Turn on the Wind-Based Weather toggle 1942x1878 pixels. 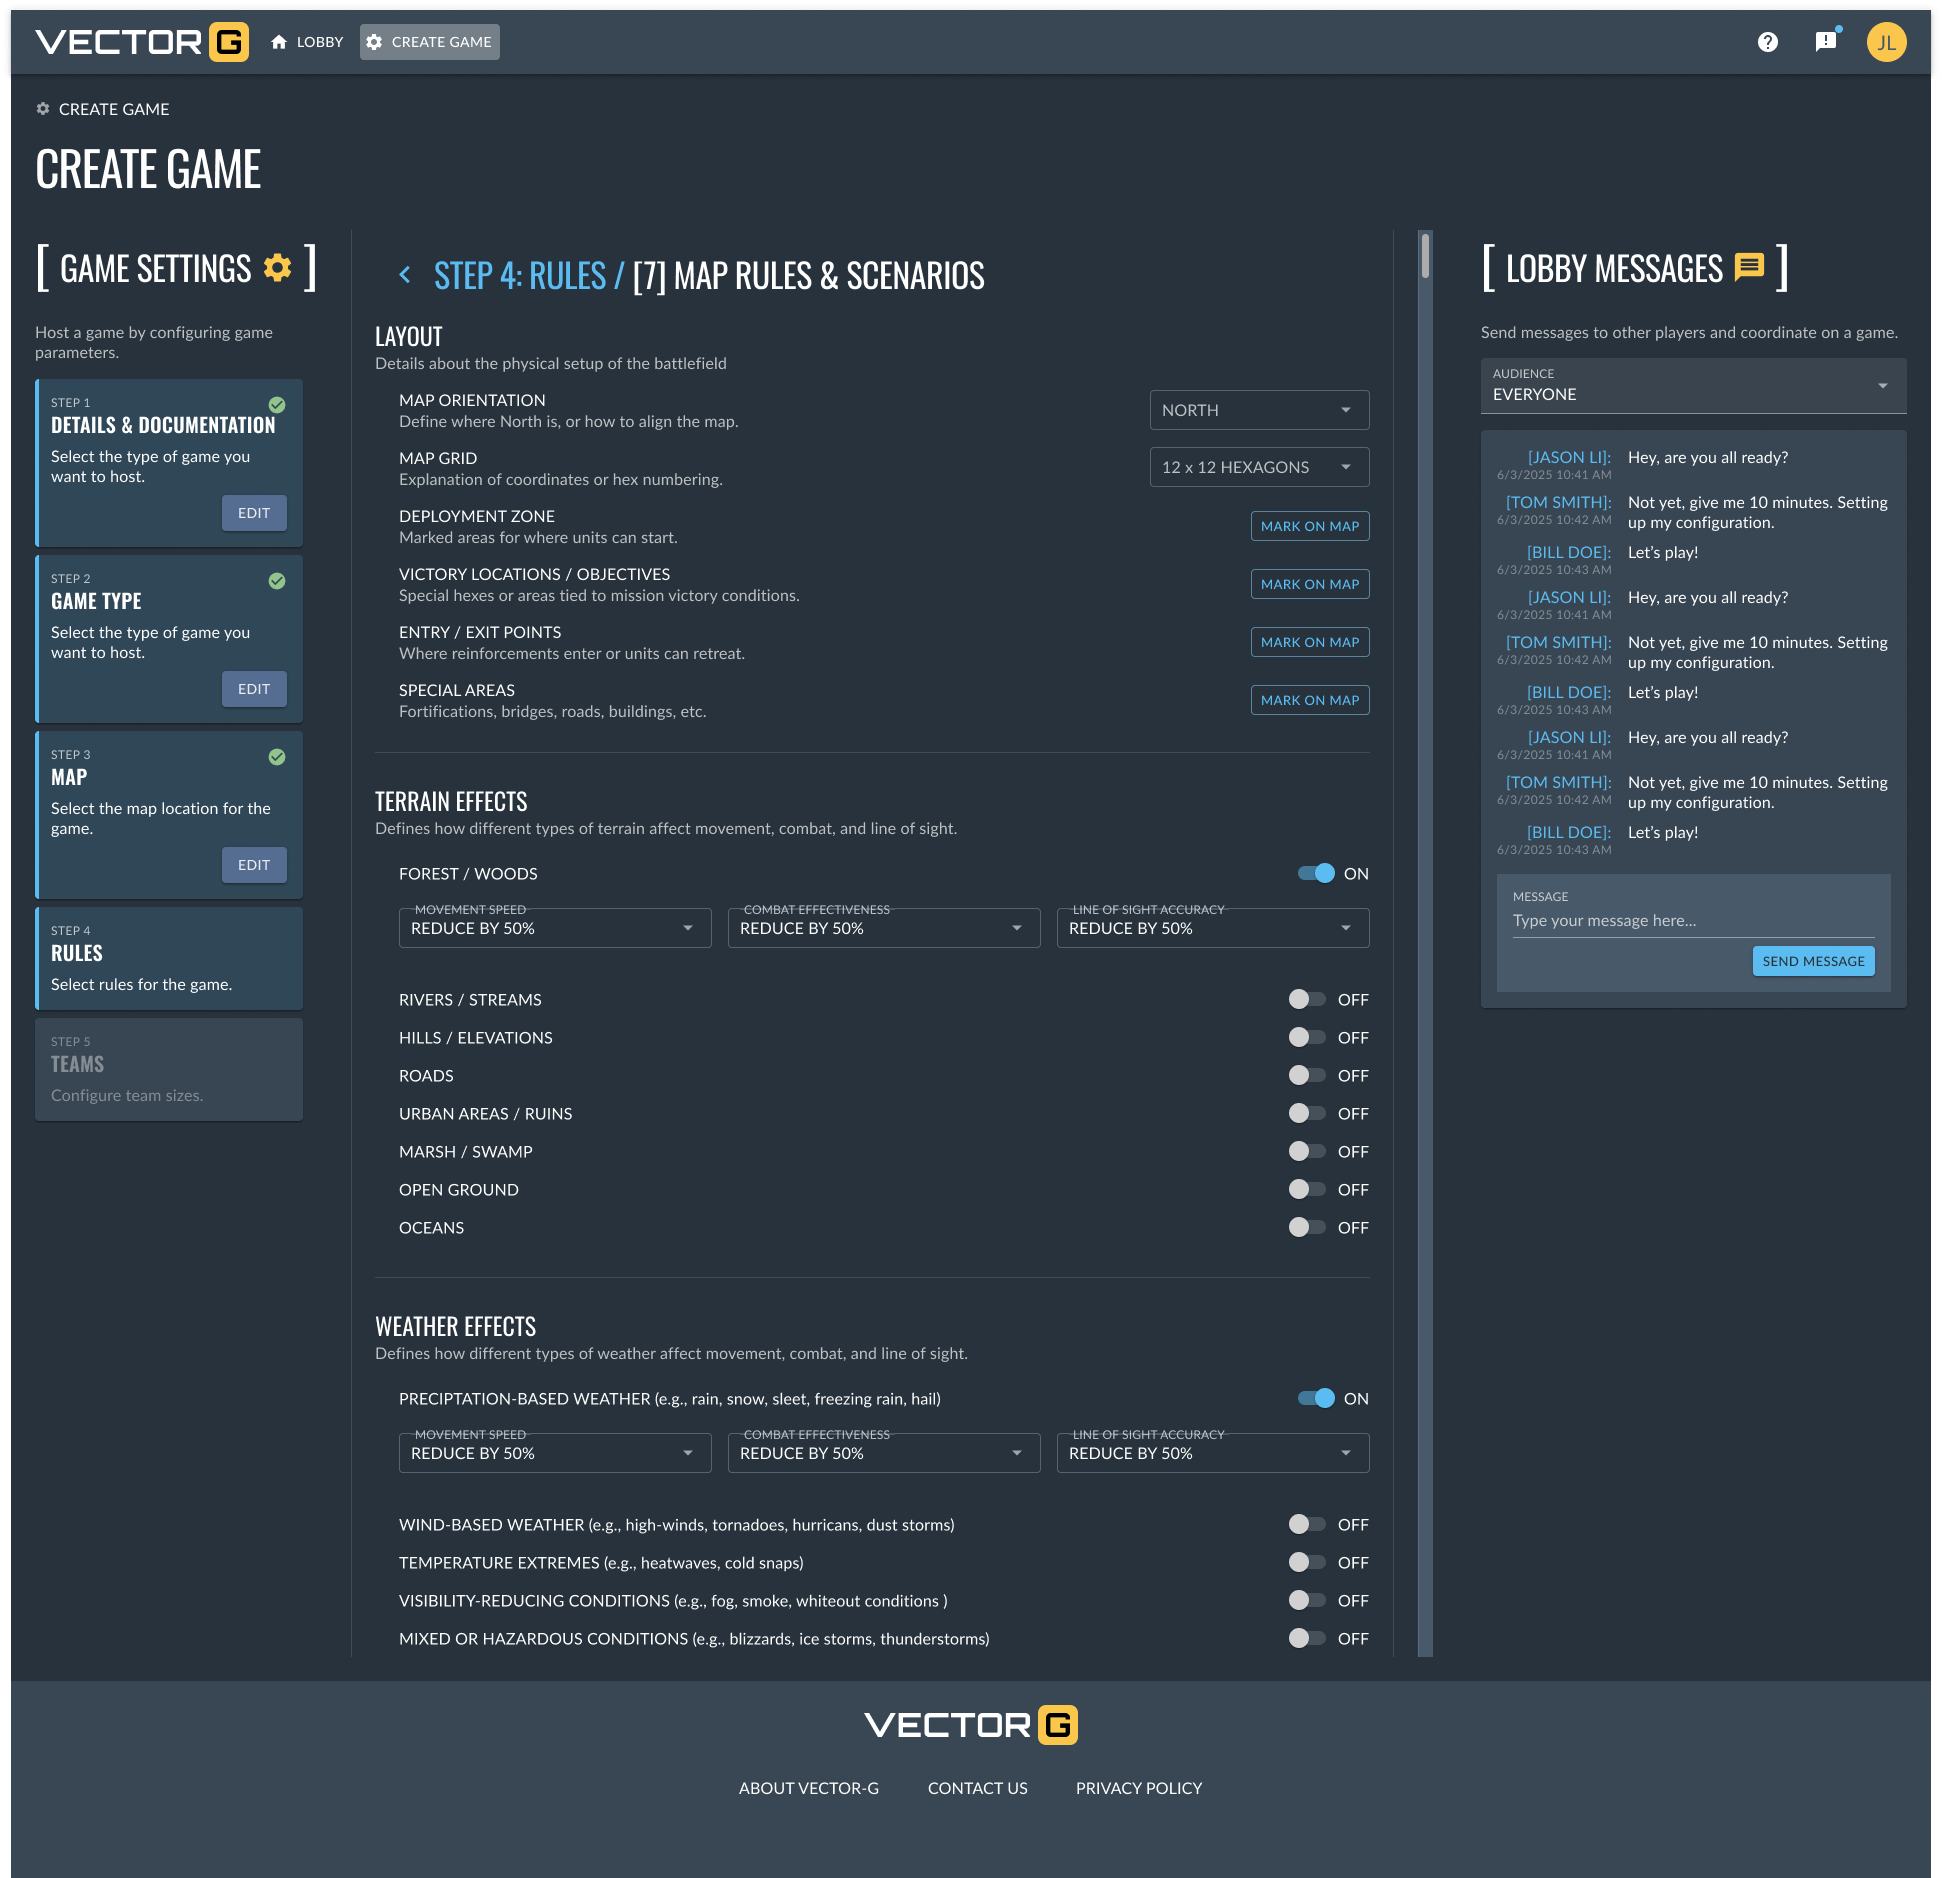click(x=1306, y=1524)
